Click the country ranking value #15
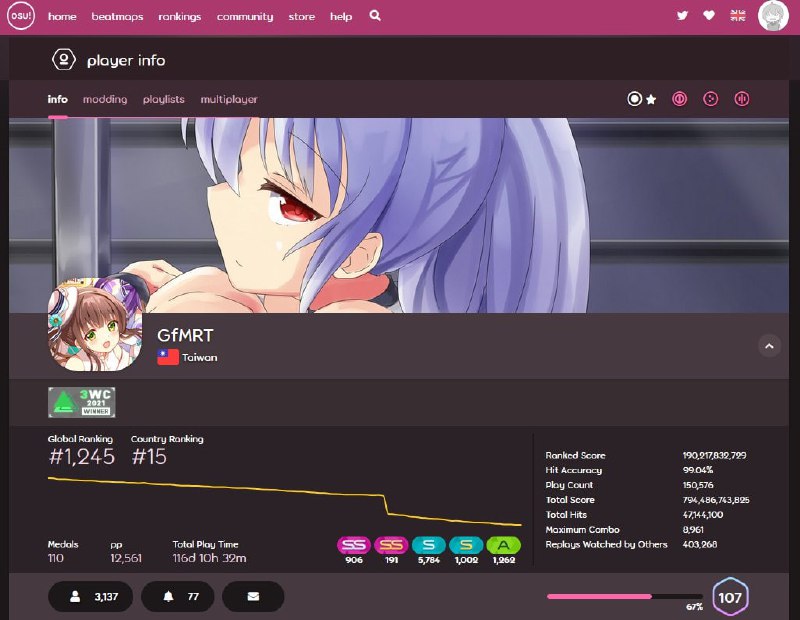 [149, 456]
